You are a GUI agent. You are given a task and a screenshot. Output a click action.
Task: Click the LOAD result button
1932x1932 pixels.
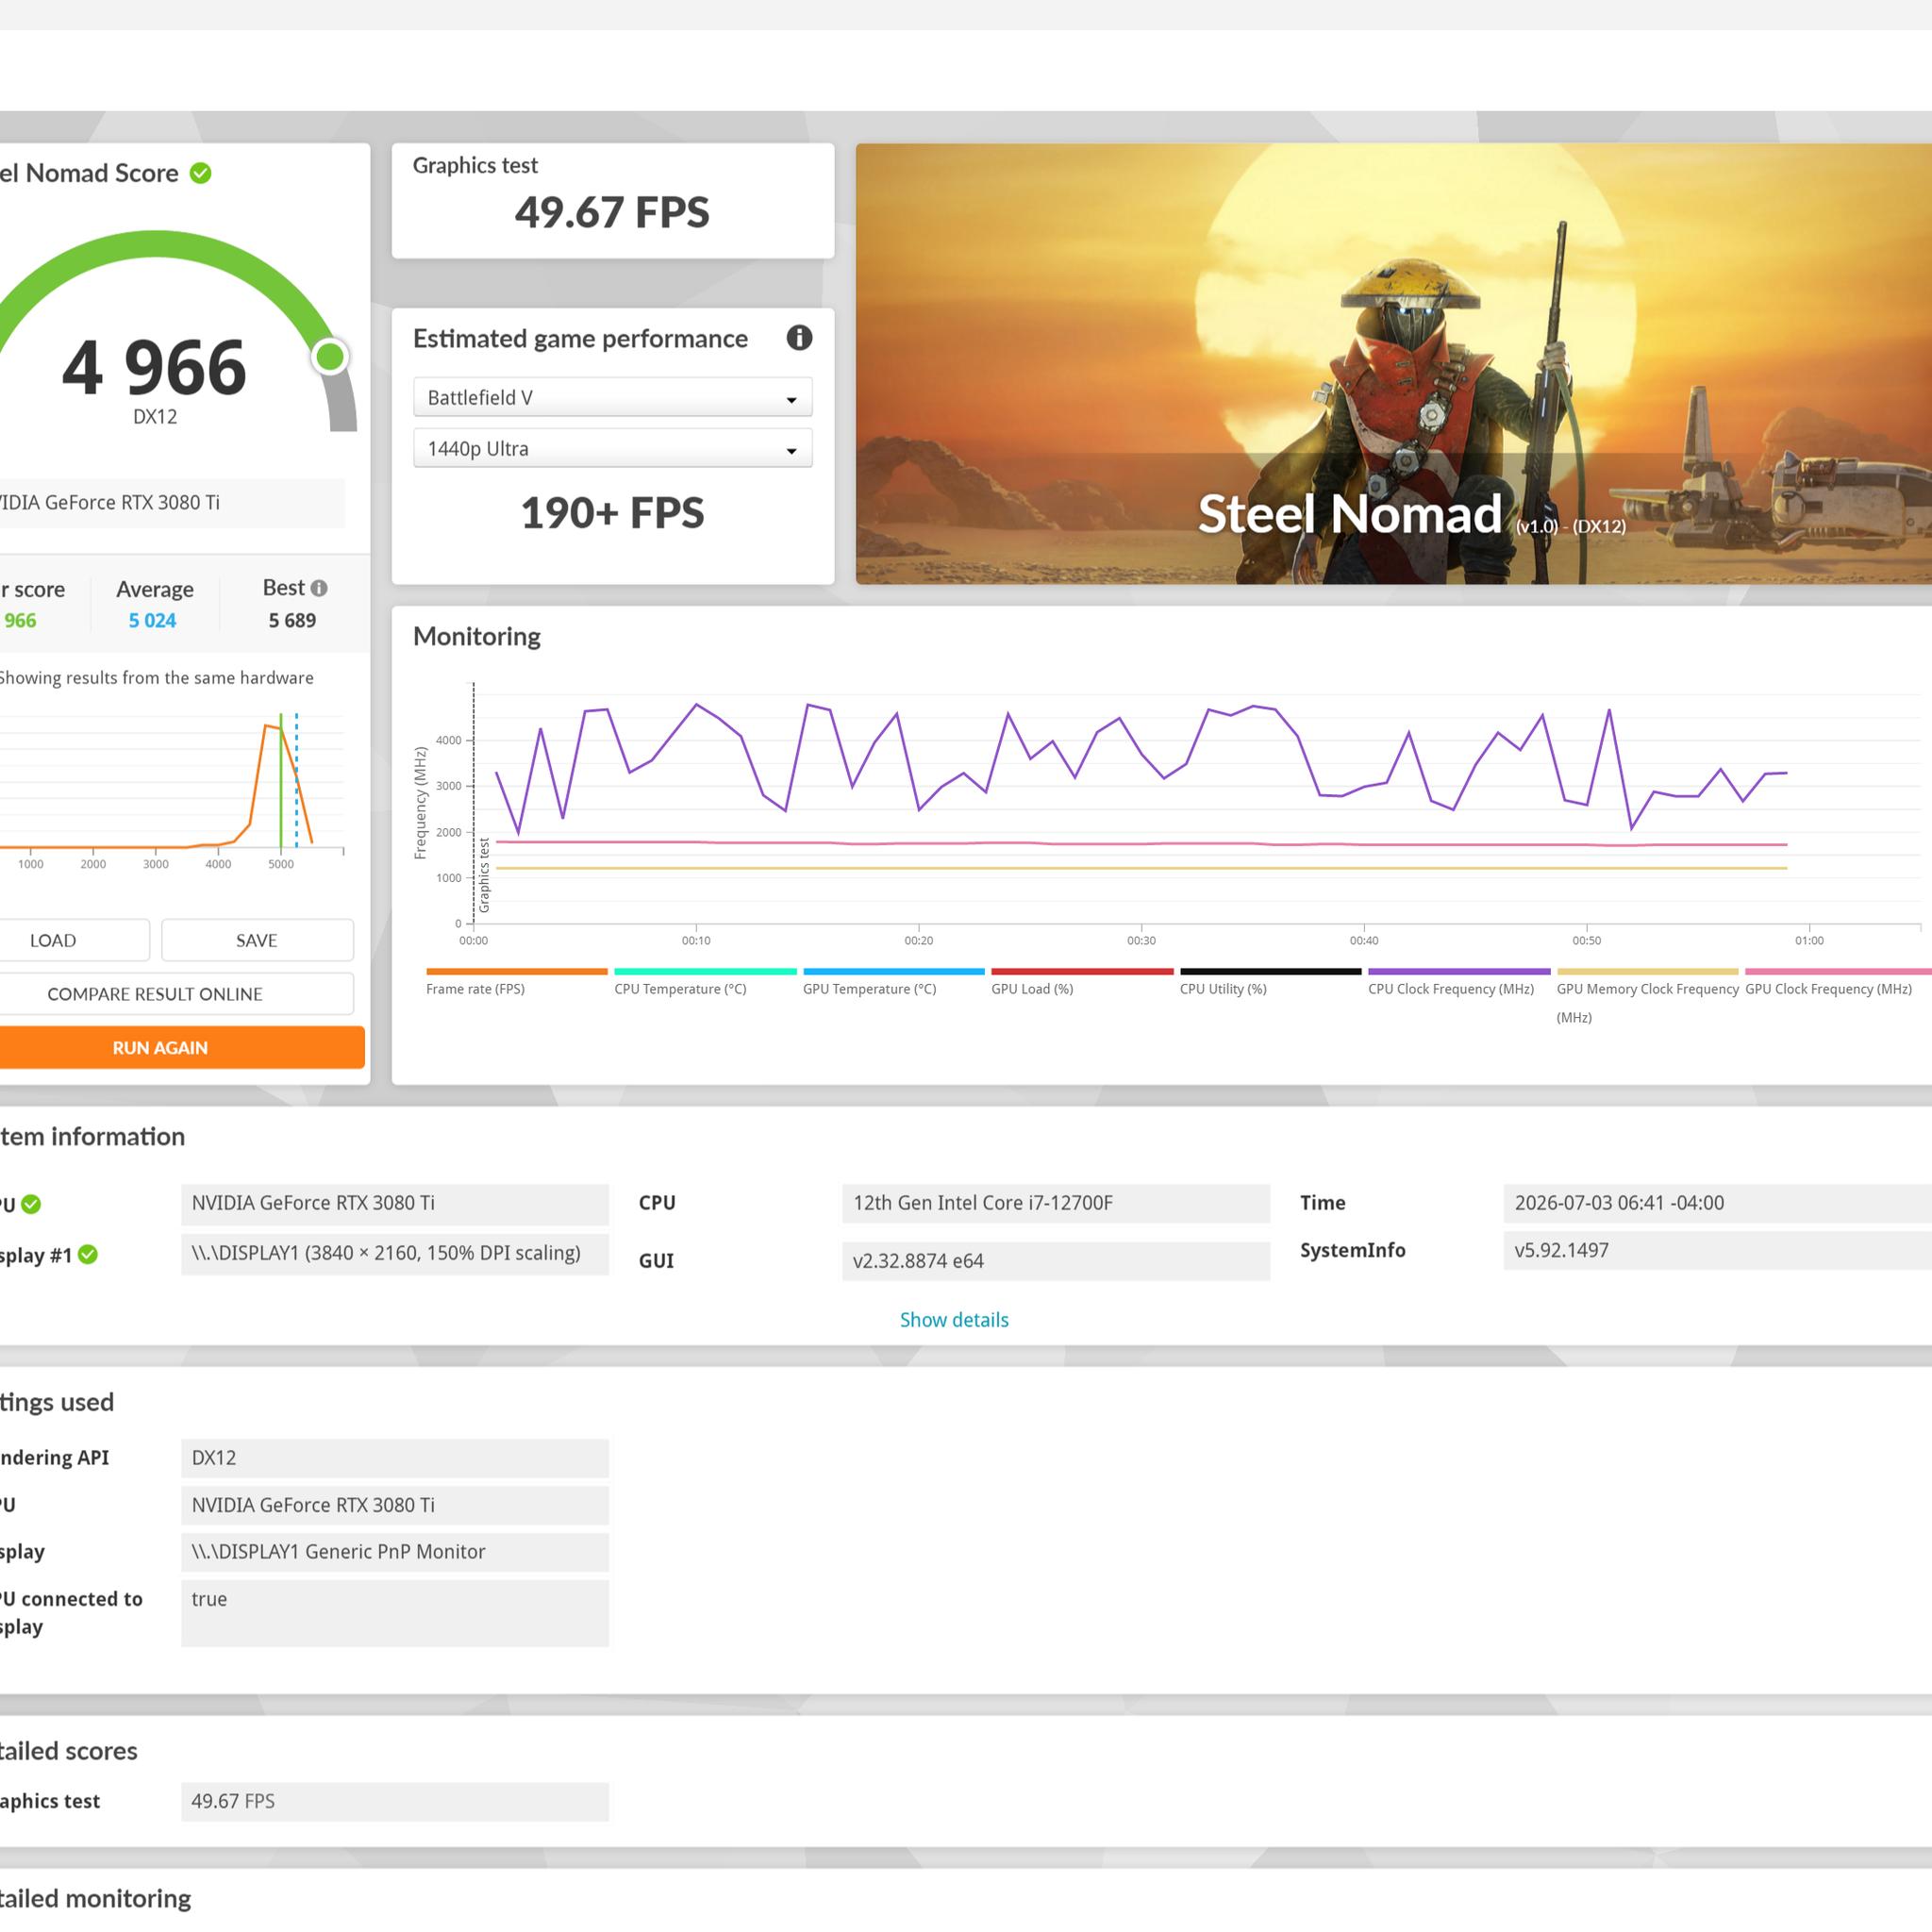(x=53, y=940)
